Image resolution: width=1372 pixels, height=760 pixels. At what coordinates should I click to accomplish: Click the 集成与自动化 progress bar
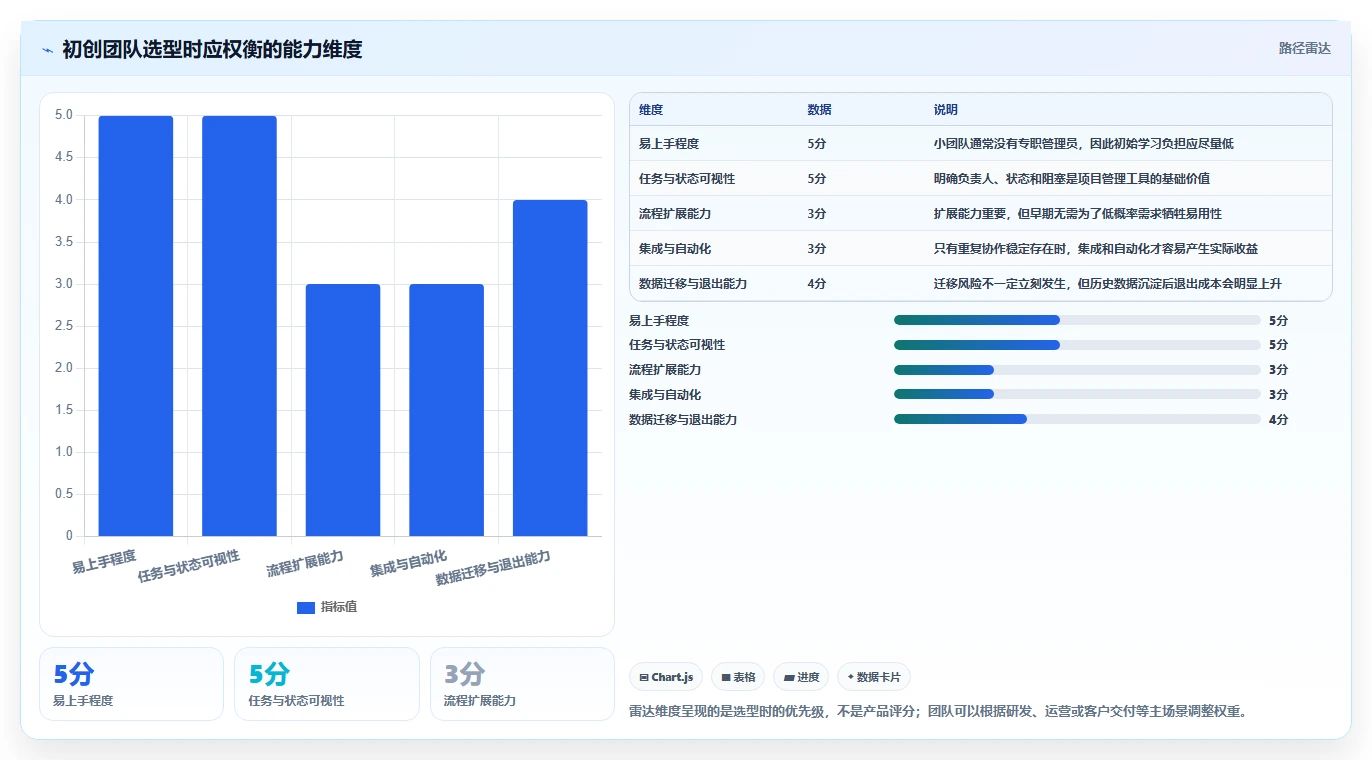pos(1077,395)
